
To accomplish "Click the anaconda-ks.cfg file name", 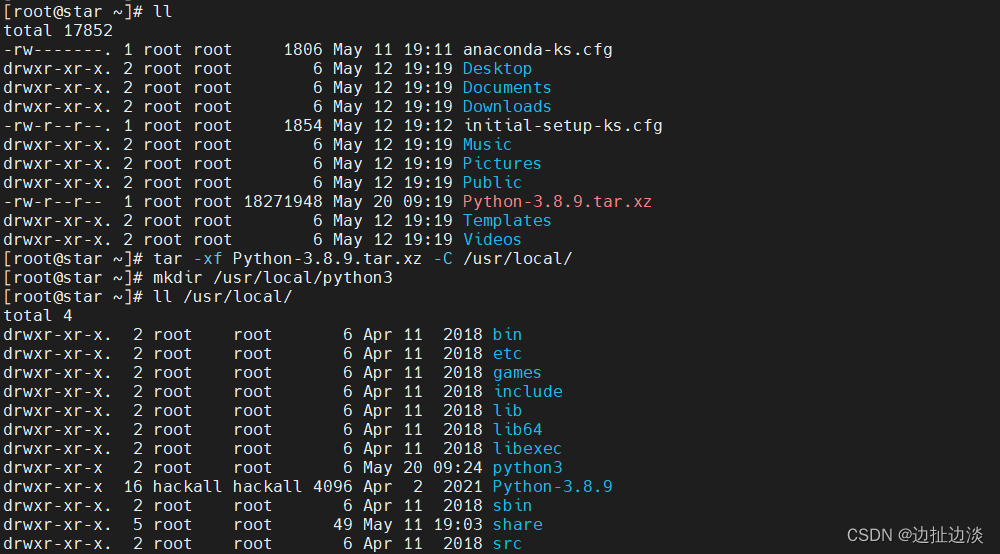I will 537,49.
